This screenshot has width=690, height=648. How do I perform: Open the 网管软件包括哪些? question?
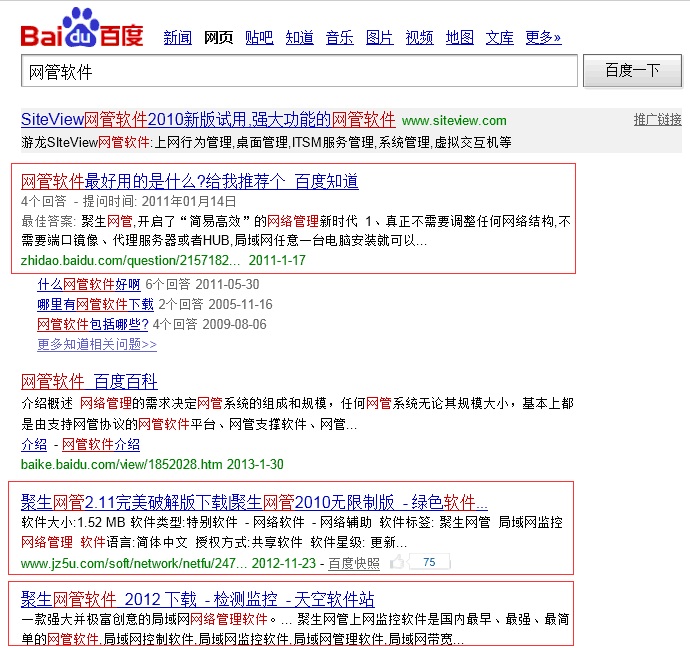tap(93, 324)
